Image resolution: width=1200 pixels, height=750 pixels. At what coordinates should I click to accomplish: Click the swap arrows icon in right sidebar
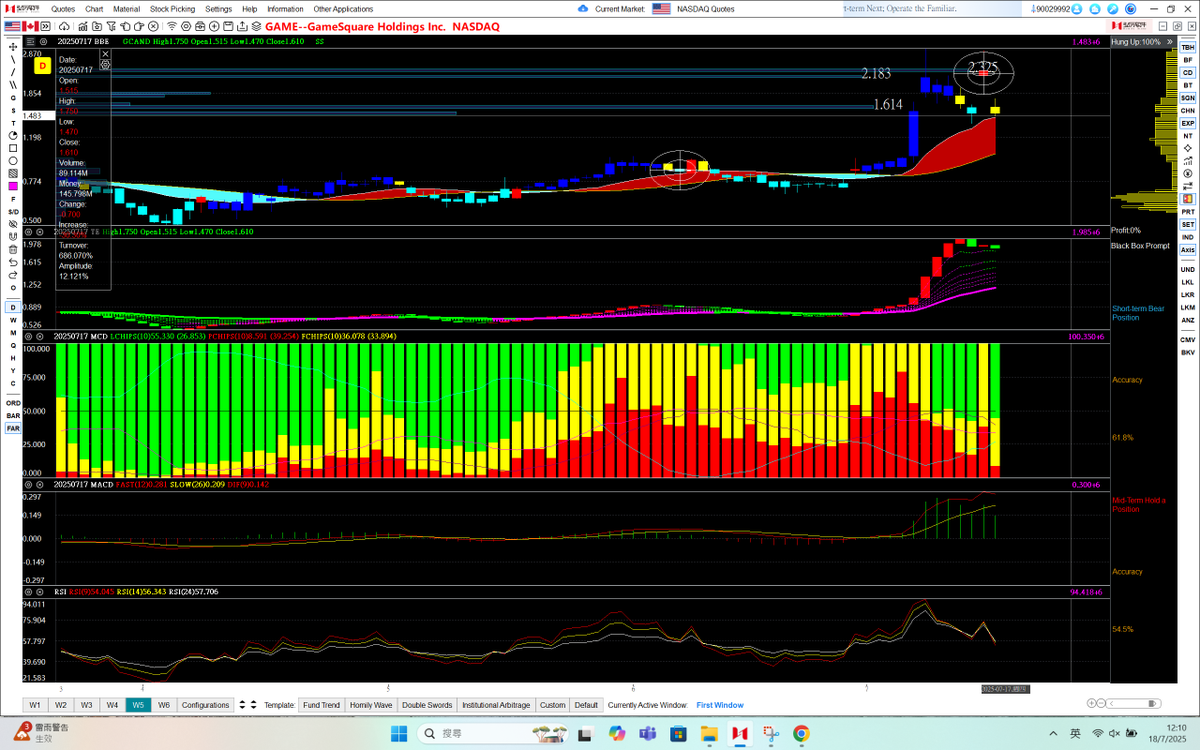tap(1188, 185)
